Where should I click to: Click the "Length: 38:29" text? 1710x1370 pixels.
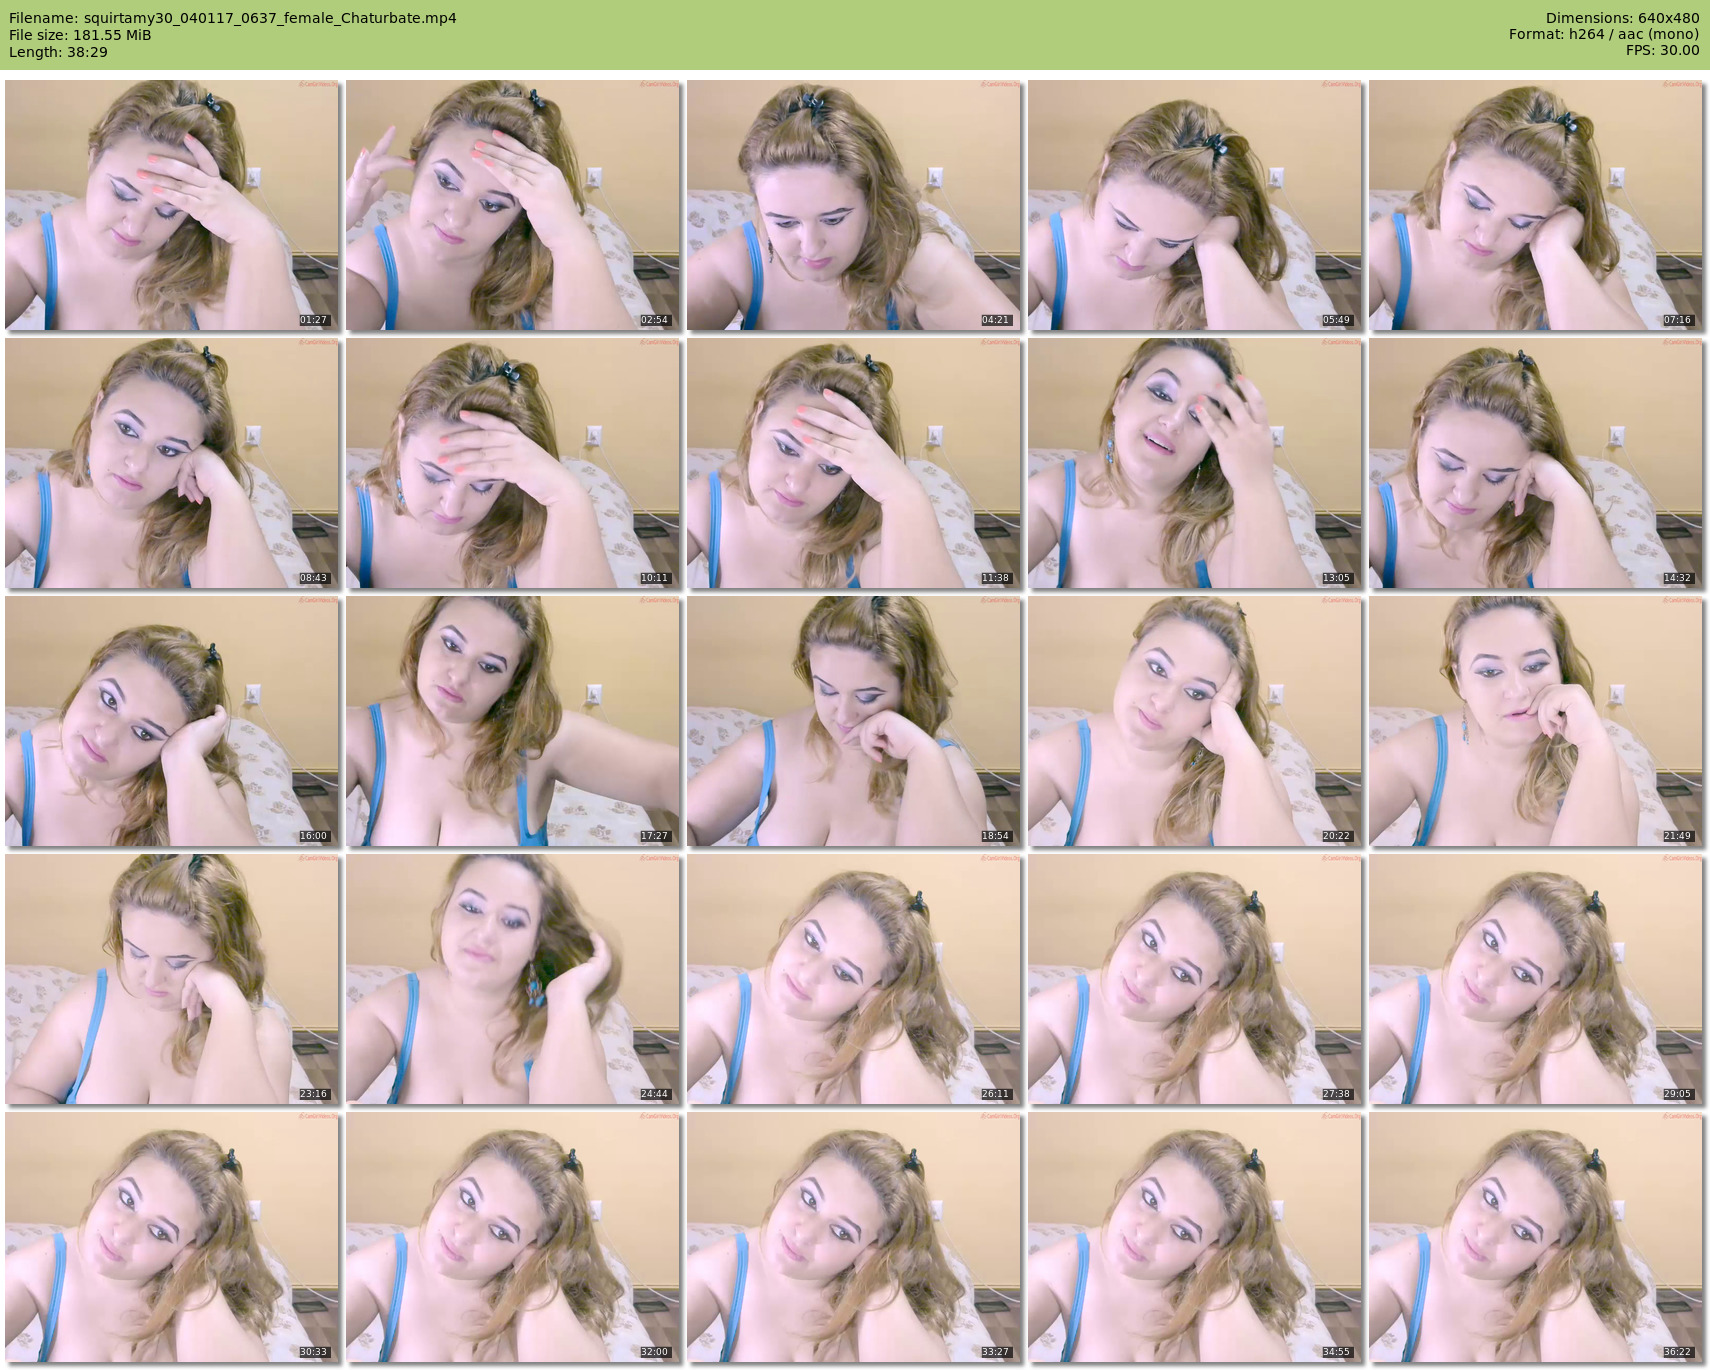pos(58,52)
